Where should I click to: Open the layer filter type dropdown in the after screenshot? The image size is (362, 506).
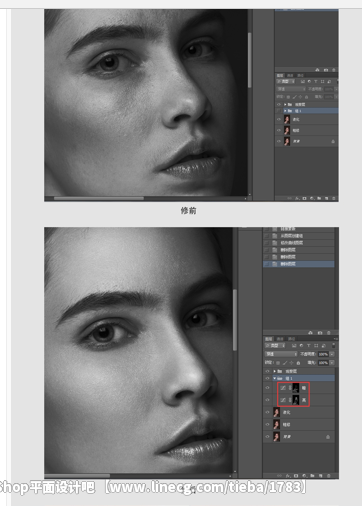(275, 346)
